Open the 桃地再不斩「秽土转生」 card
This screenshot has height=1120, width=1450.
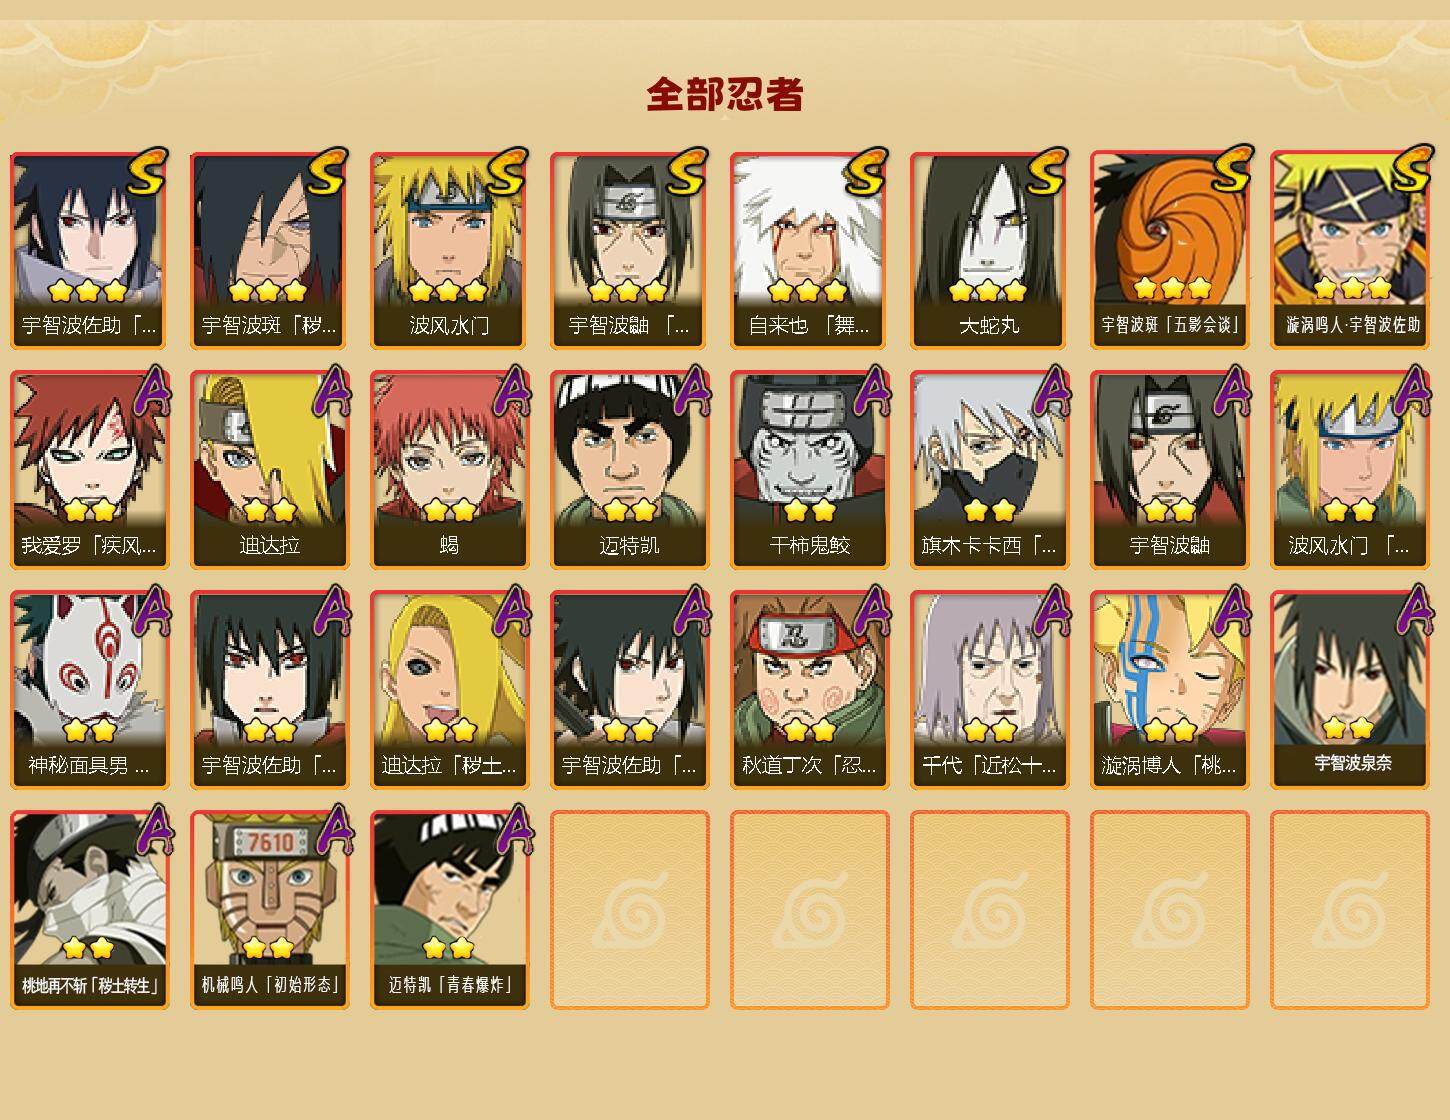click(89, 910)
